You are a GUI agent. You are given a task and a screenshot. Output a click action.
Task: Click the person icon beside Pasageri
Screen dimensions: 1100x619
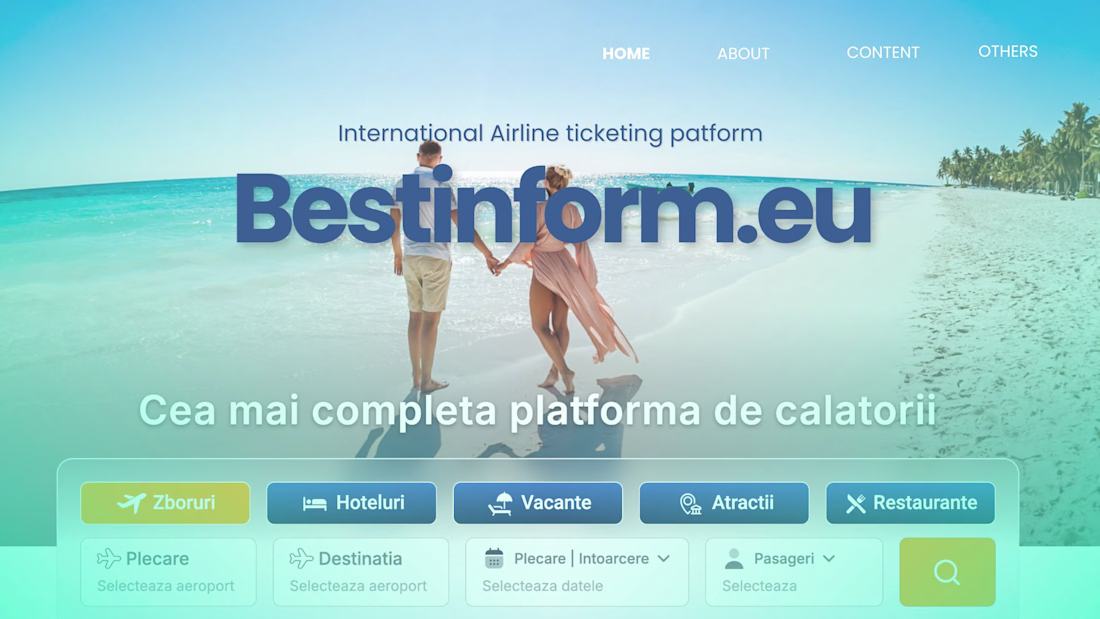[734, 559]
